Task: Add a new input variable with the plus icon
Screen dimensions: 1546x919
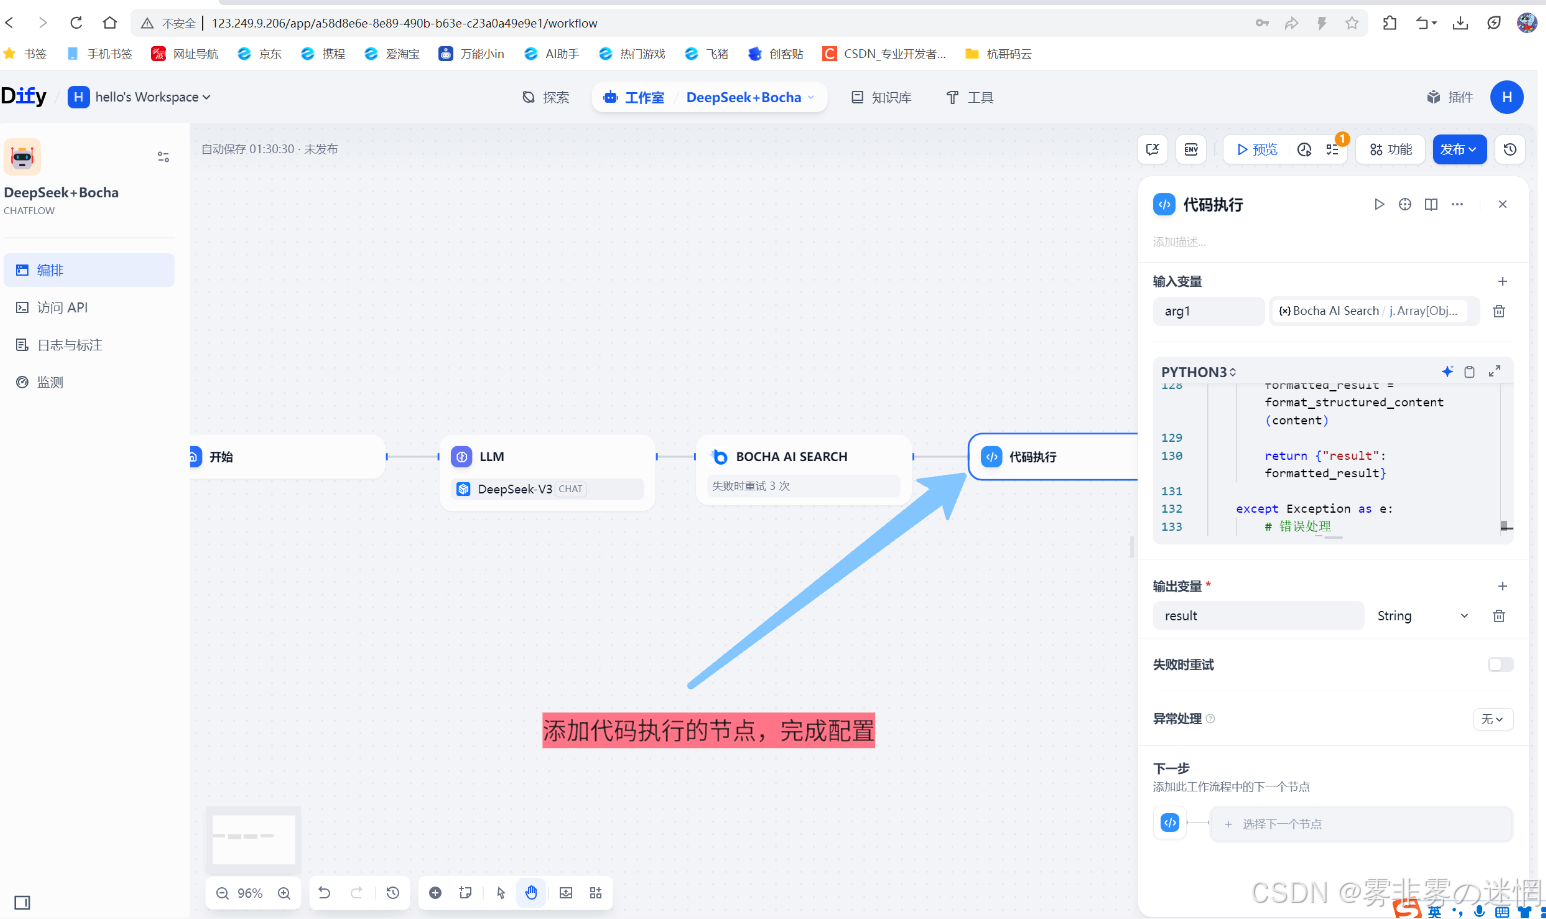Action: 1502,281
